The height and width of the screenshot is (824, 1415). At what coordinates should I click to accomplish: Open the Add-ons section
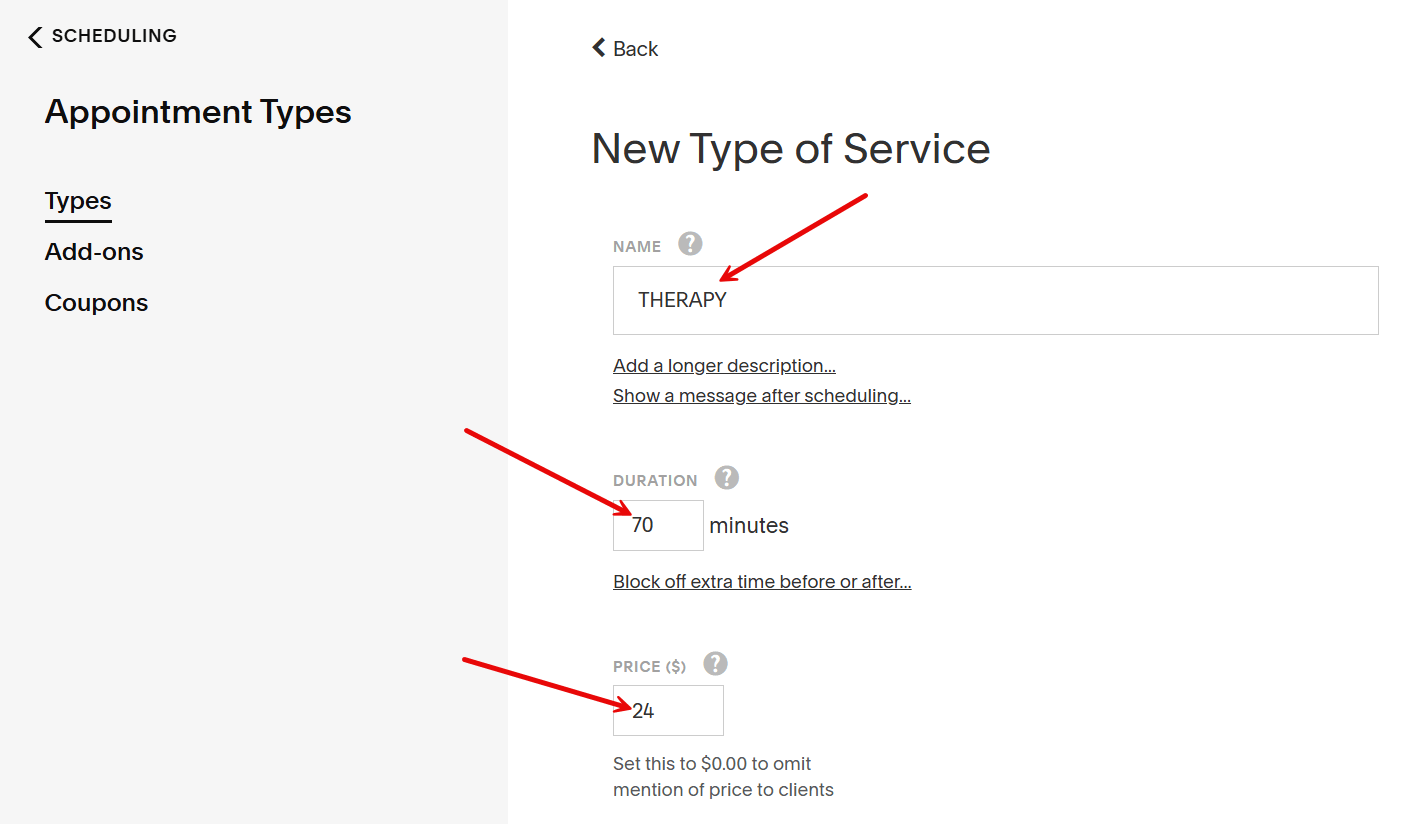[x=94, y=252]
